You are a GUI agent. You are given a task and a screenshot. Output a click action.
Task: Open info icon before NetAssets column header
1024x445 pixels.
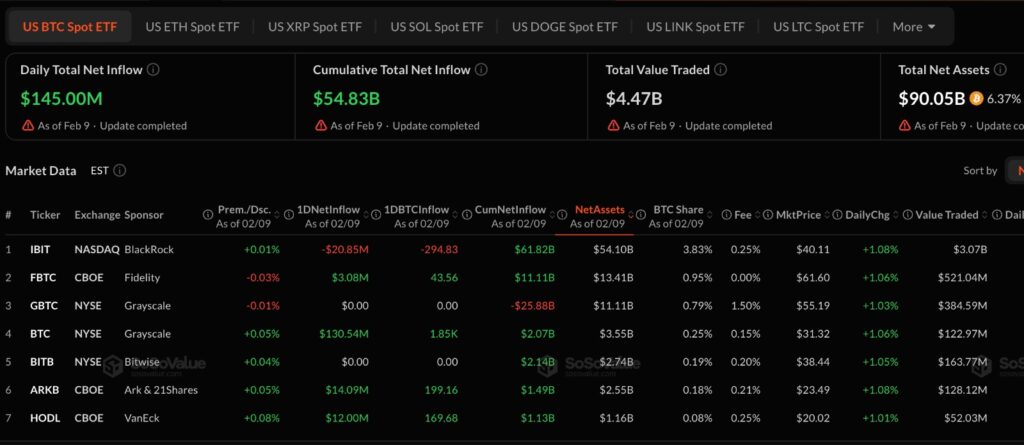tap(562, 215)
